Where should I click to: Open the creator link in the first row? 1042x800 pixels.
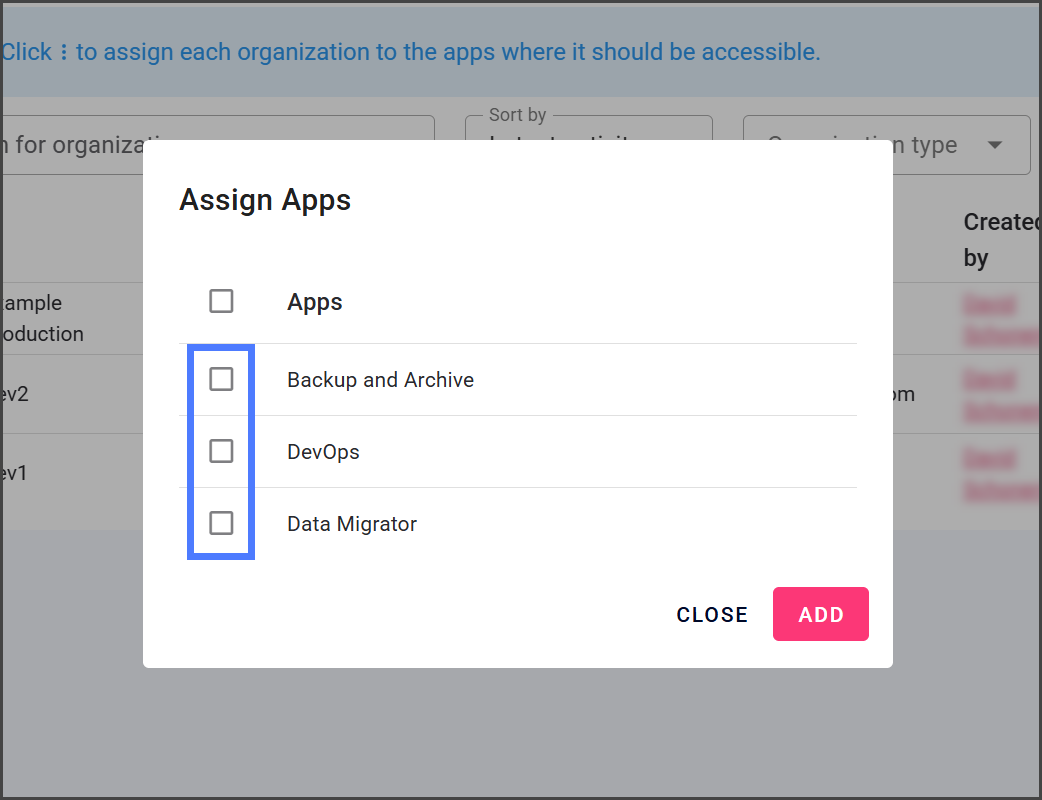pyautogui.click(x=1000, y=319)
